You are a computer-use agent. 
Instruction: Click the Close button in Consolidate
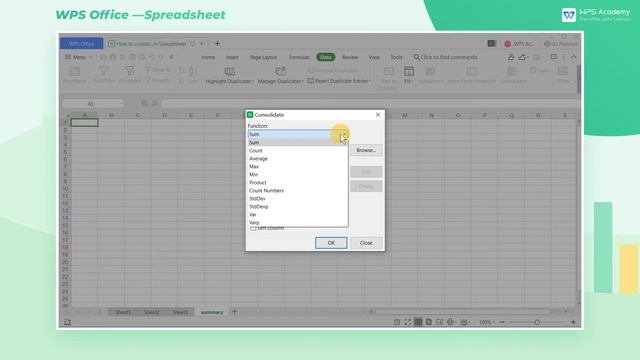(366, 243)
